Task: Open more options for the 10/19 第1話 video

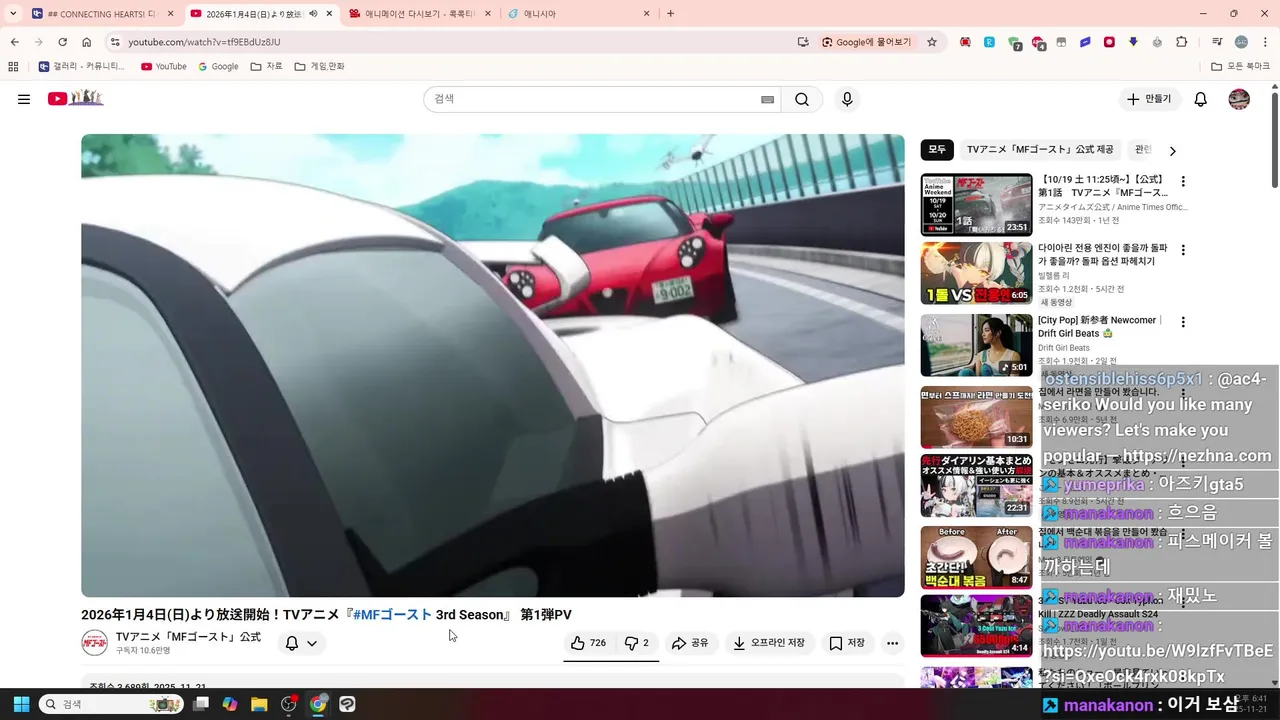Action: coord(1183,182)
